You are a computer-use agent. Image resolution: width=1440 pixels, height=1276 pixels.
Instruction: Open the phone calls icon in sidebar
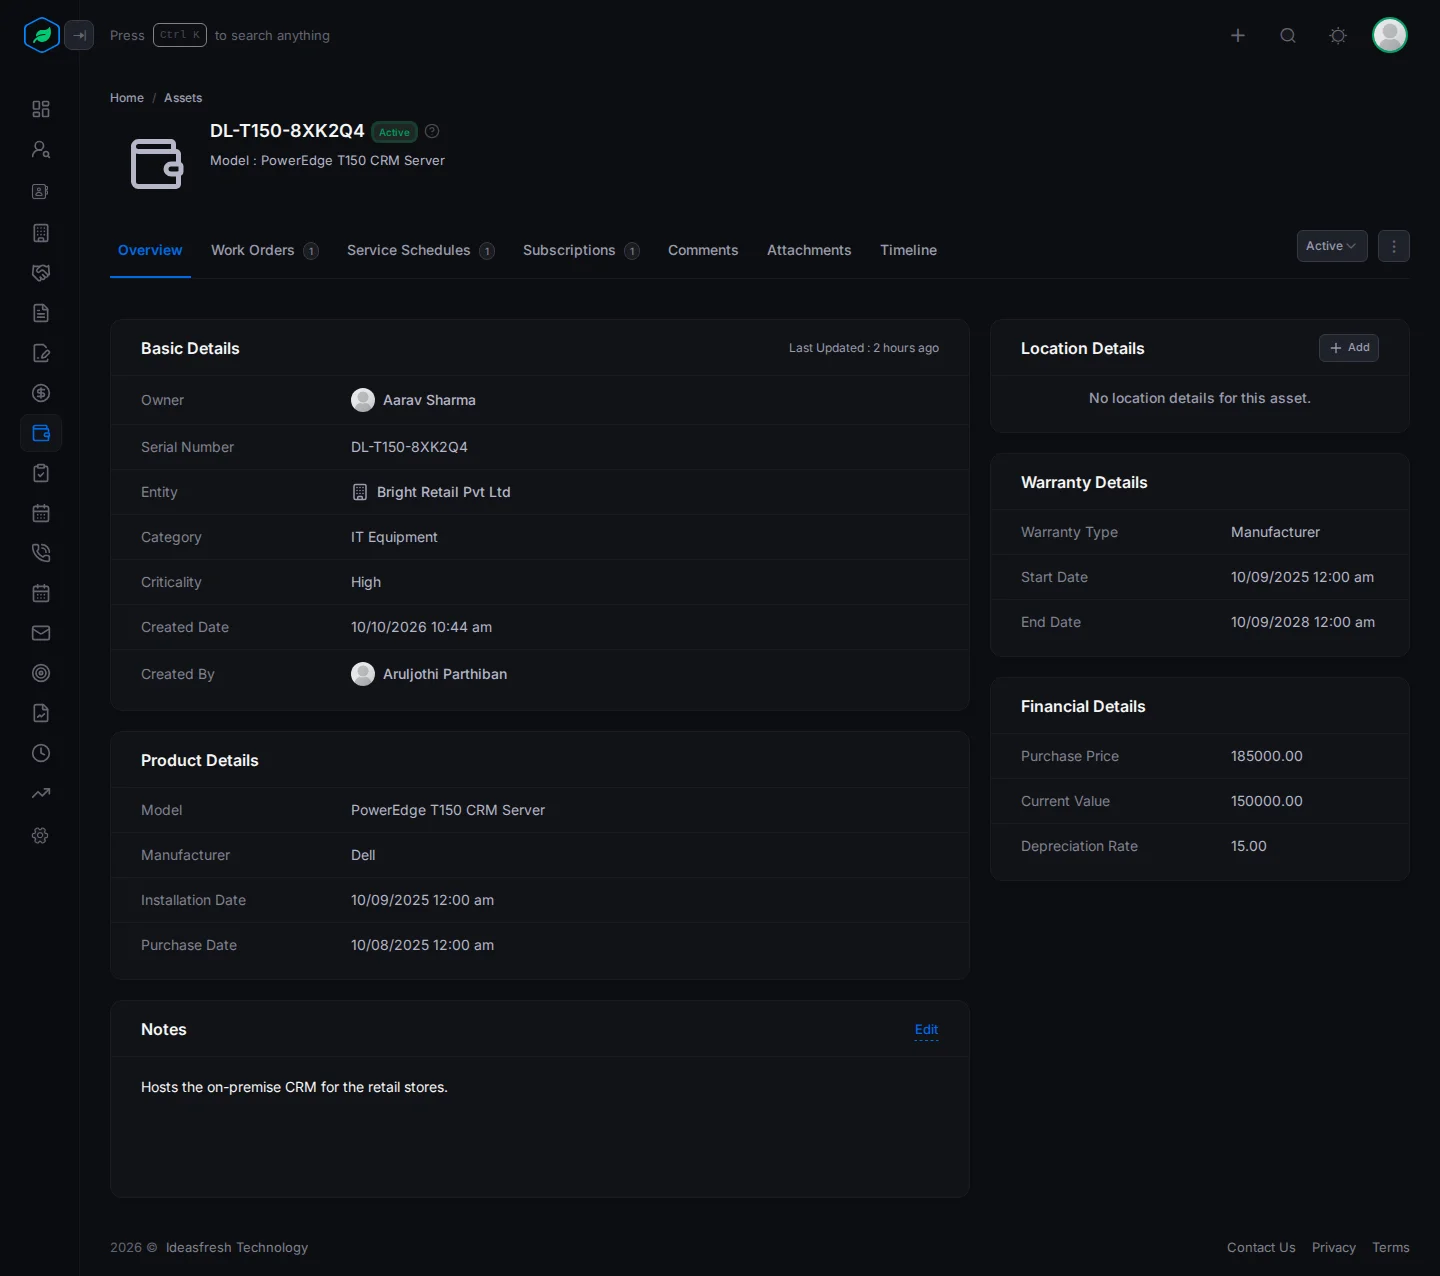pos(41,553)
